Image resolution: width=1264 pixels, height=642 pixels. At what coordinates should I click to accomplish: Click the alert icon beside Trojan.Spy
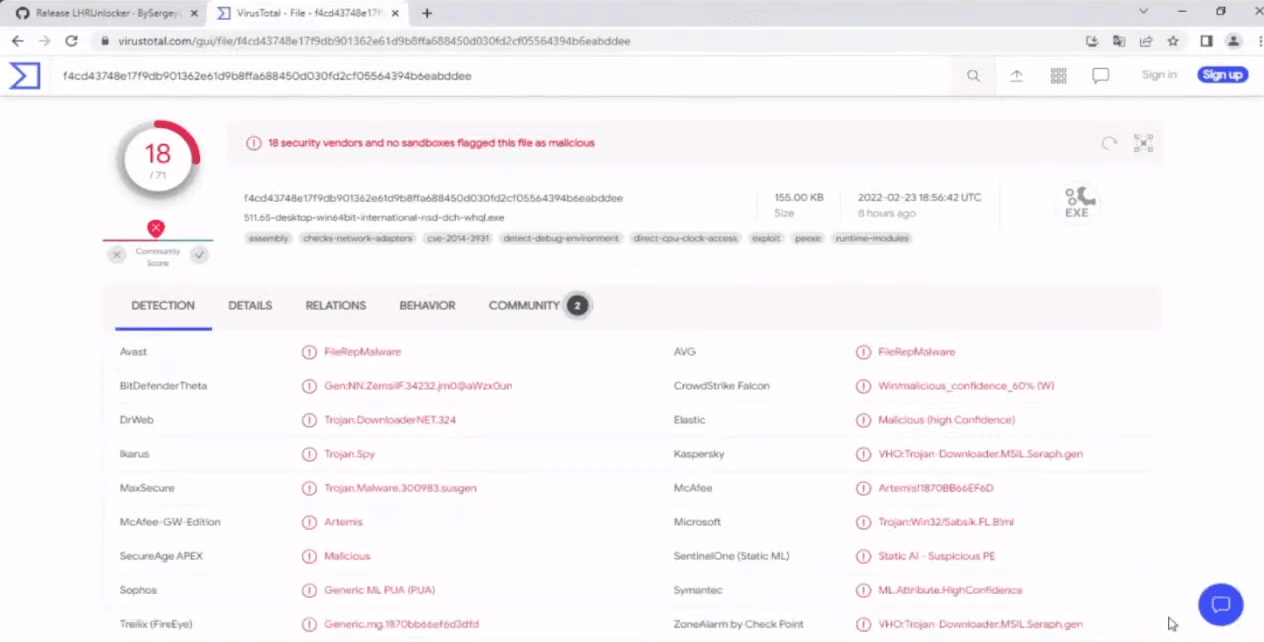pyautogui.click(x=310, y=454)
